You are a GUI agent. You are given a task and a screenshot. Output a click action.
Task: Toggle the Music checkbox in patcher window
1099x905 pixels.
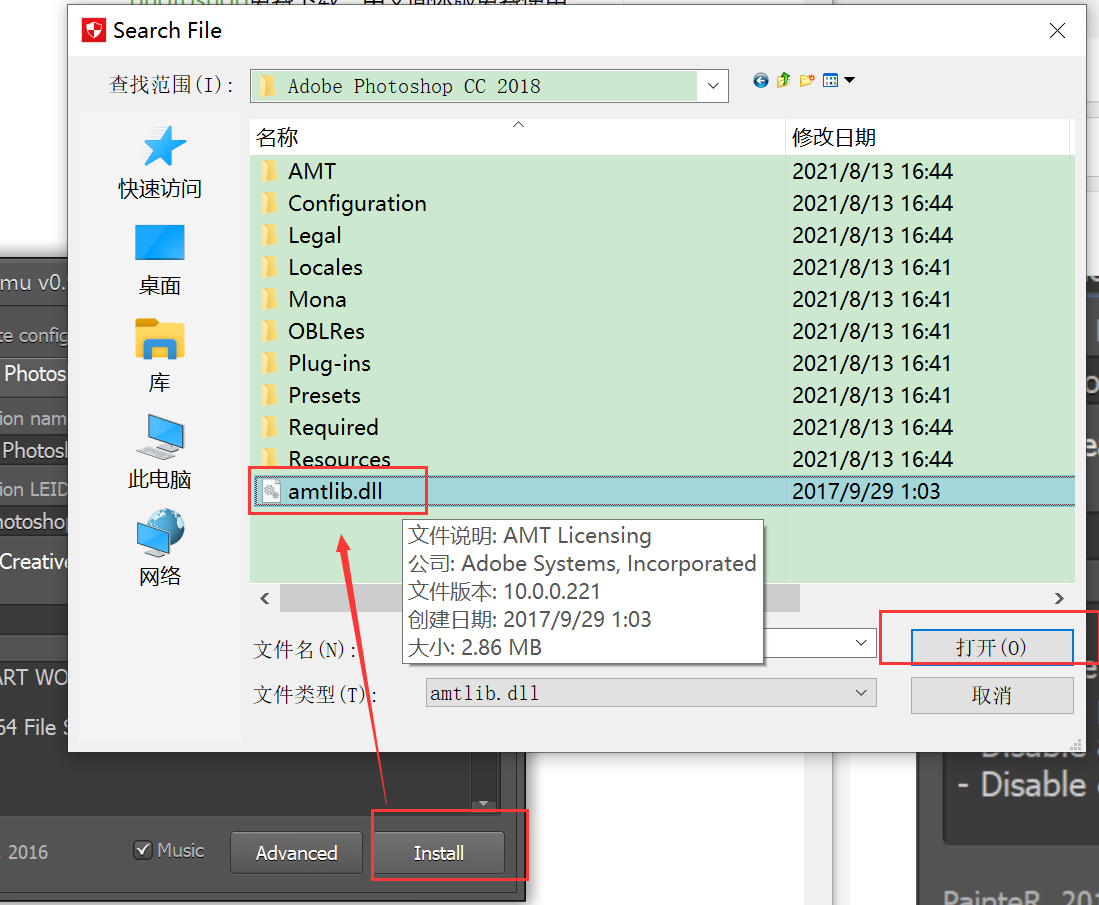pos(143,850)
